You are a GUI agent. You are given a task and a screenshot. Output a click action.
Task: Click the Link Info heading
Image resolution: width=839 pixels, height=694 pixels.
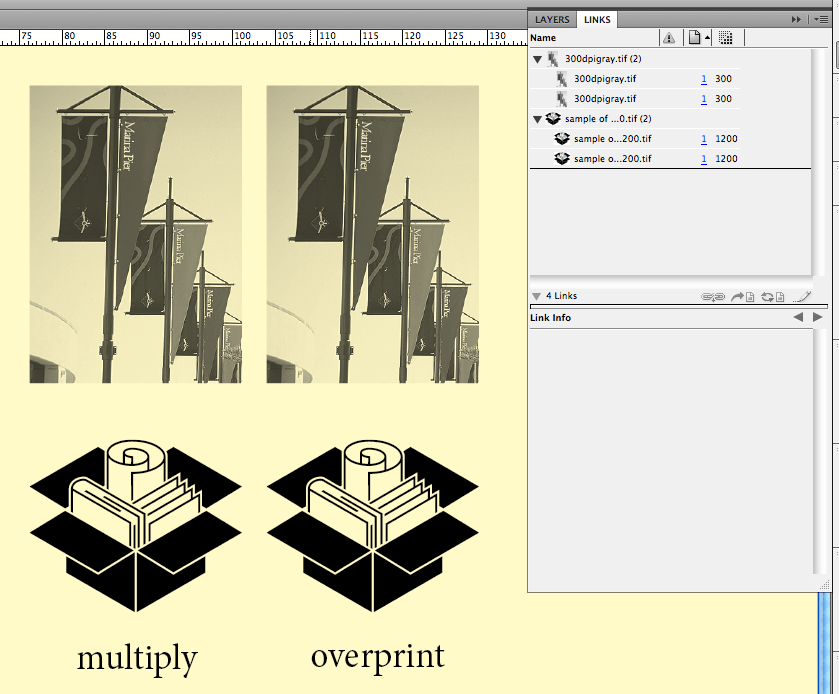pos(550,318)
